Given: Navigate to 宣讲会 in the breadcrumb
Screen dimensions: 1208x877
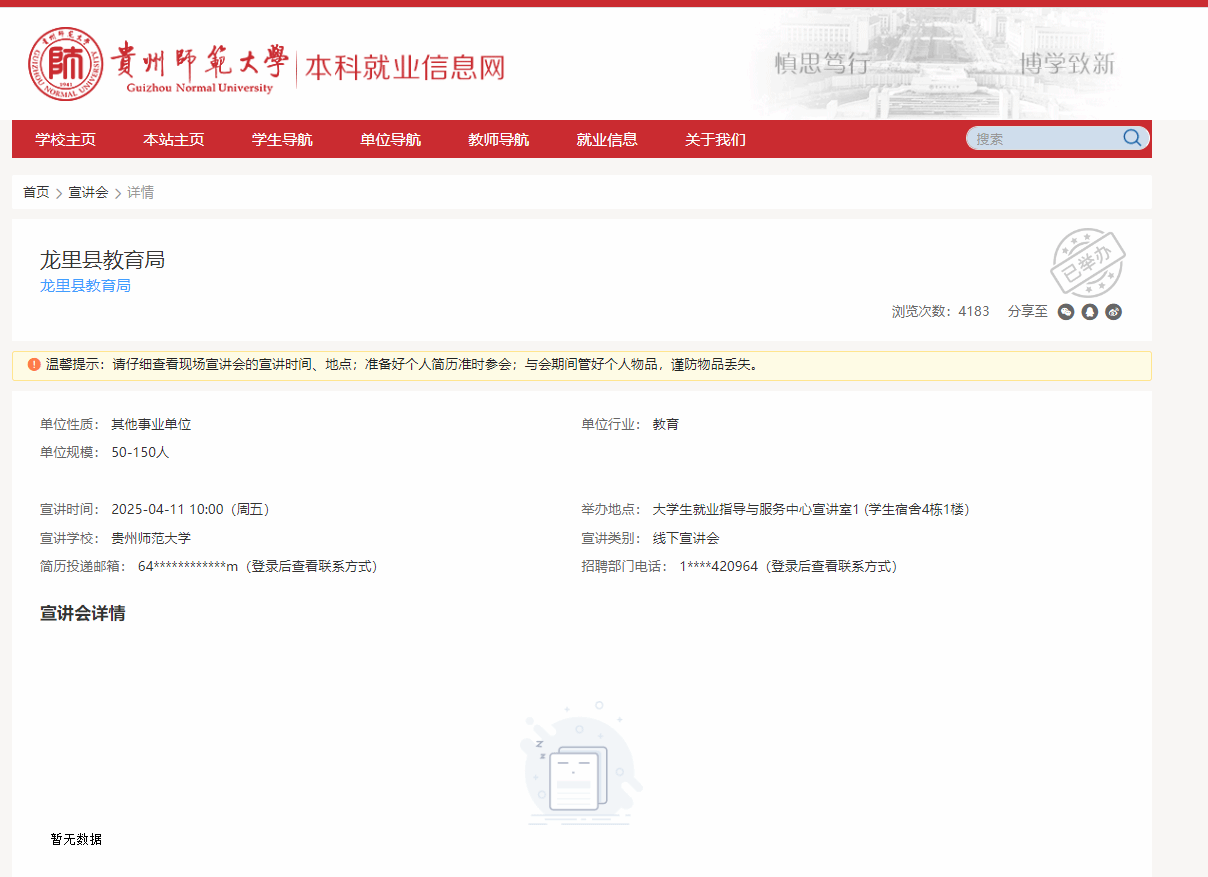Looking at the screenshot, I should [x=88, y=192].
